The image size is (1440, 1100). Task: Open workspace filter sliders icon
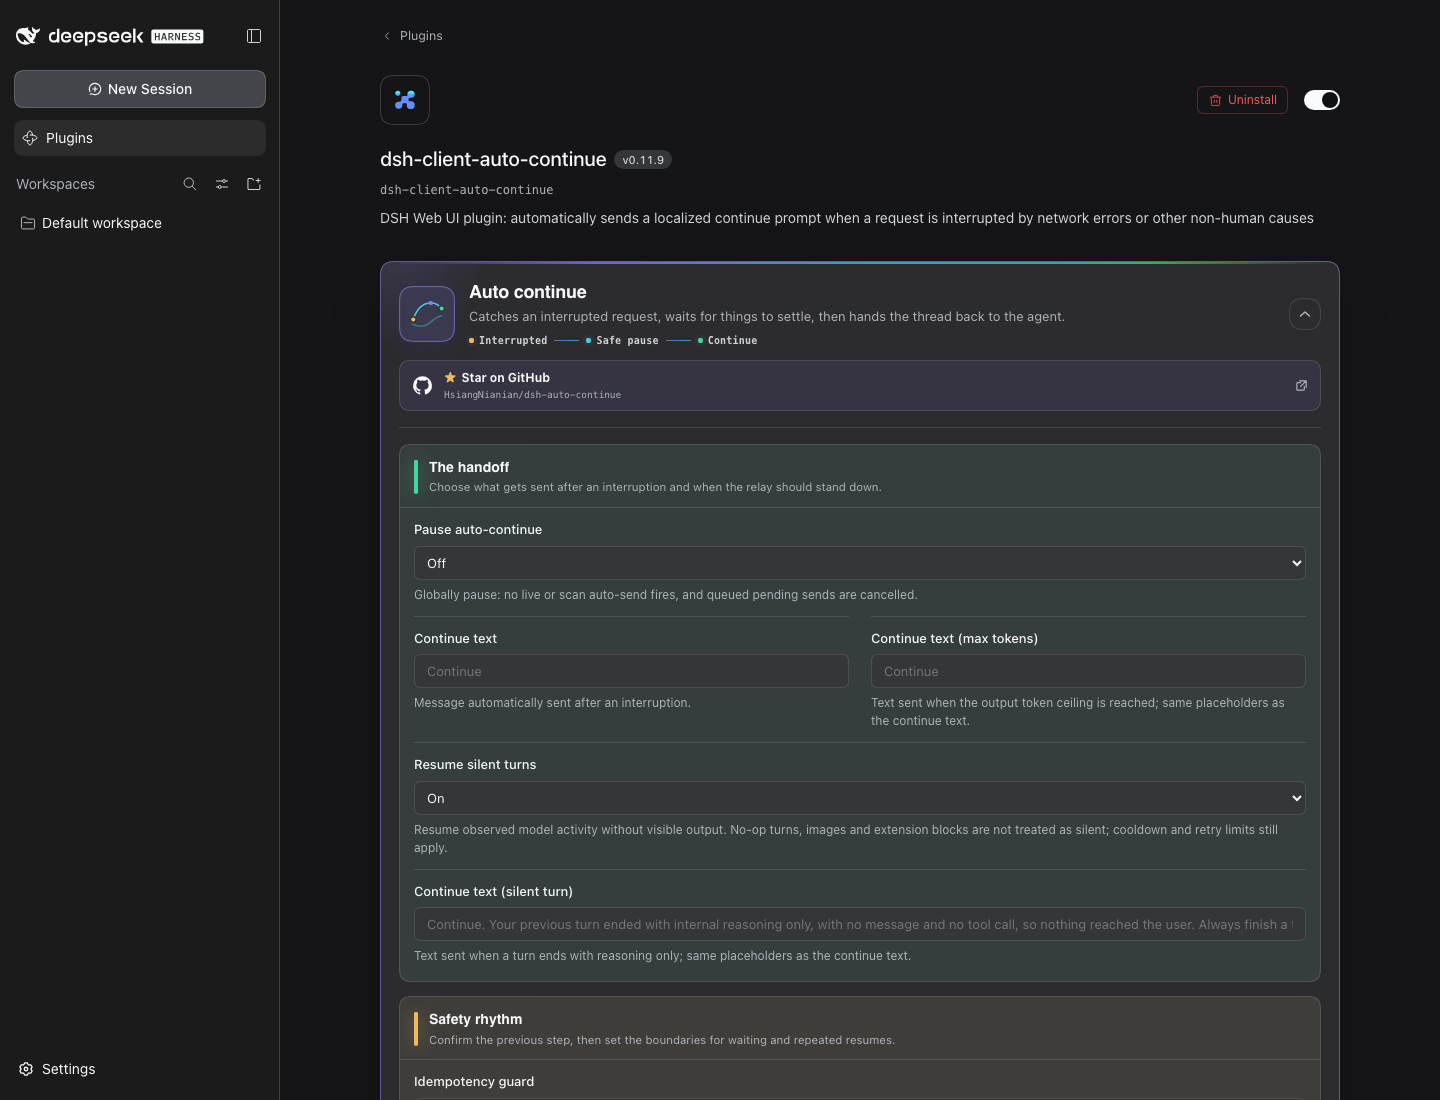[x=222, y=184]
